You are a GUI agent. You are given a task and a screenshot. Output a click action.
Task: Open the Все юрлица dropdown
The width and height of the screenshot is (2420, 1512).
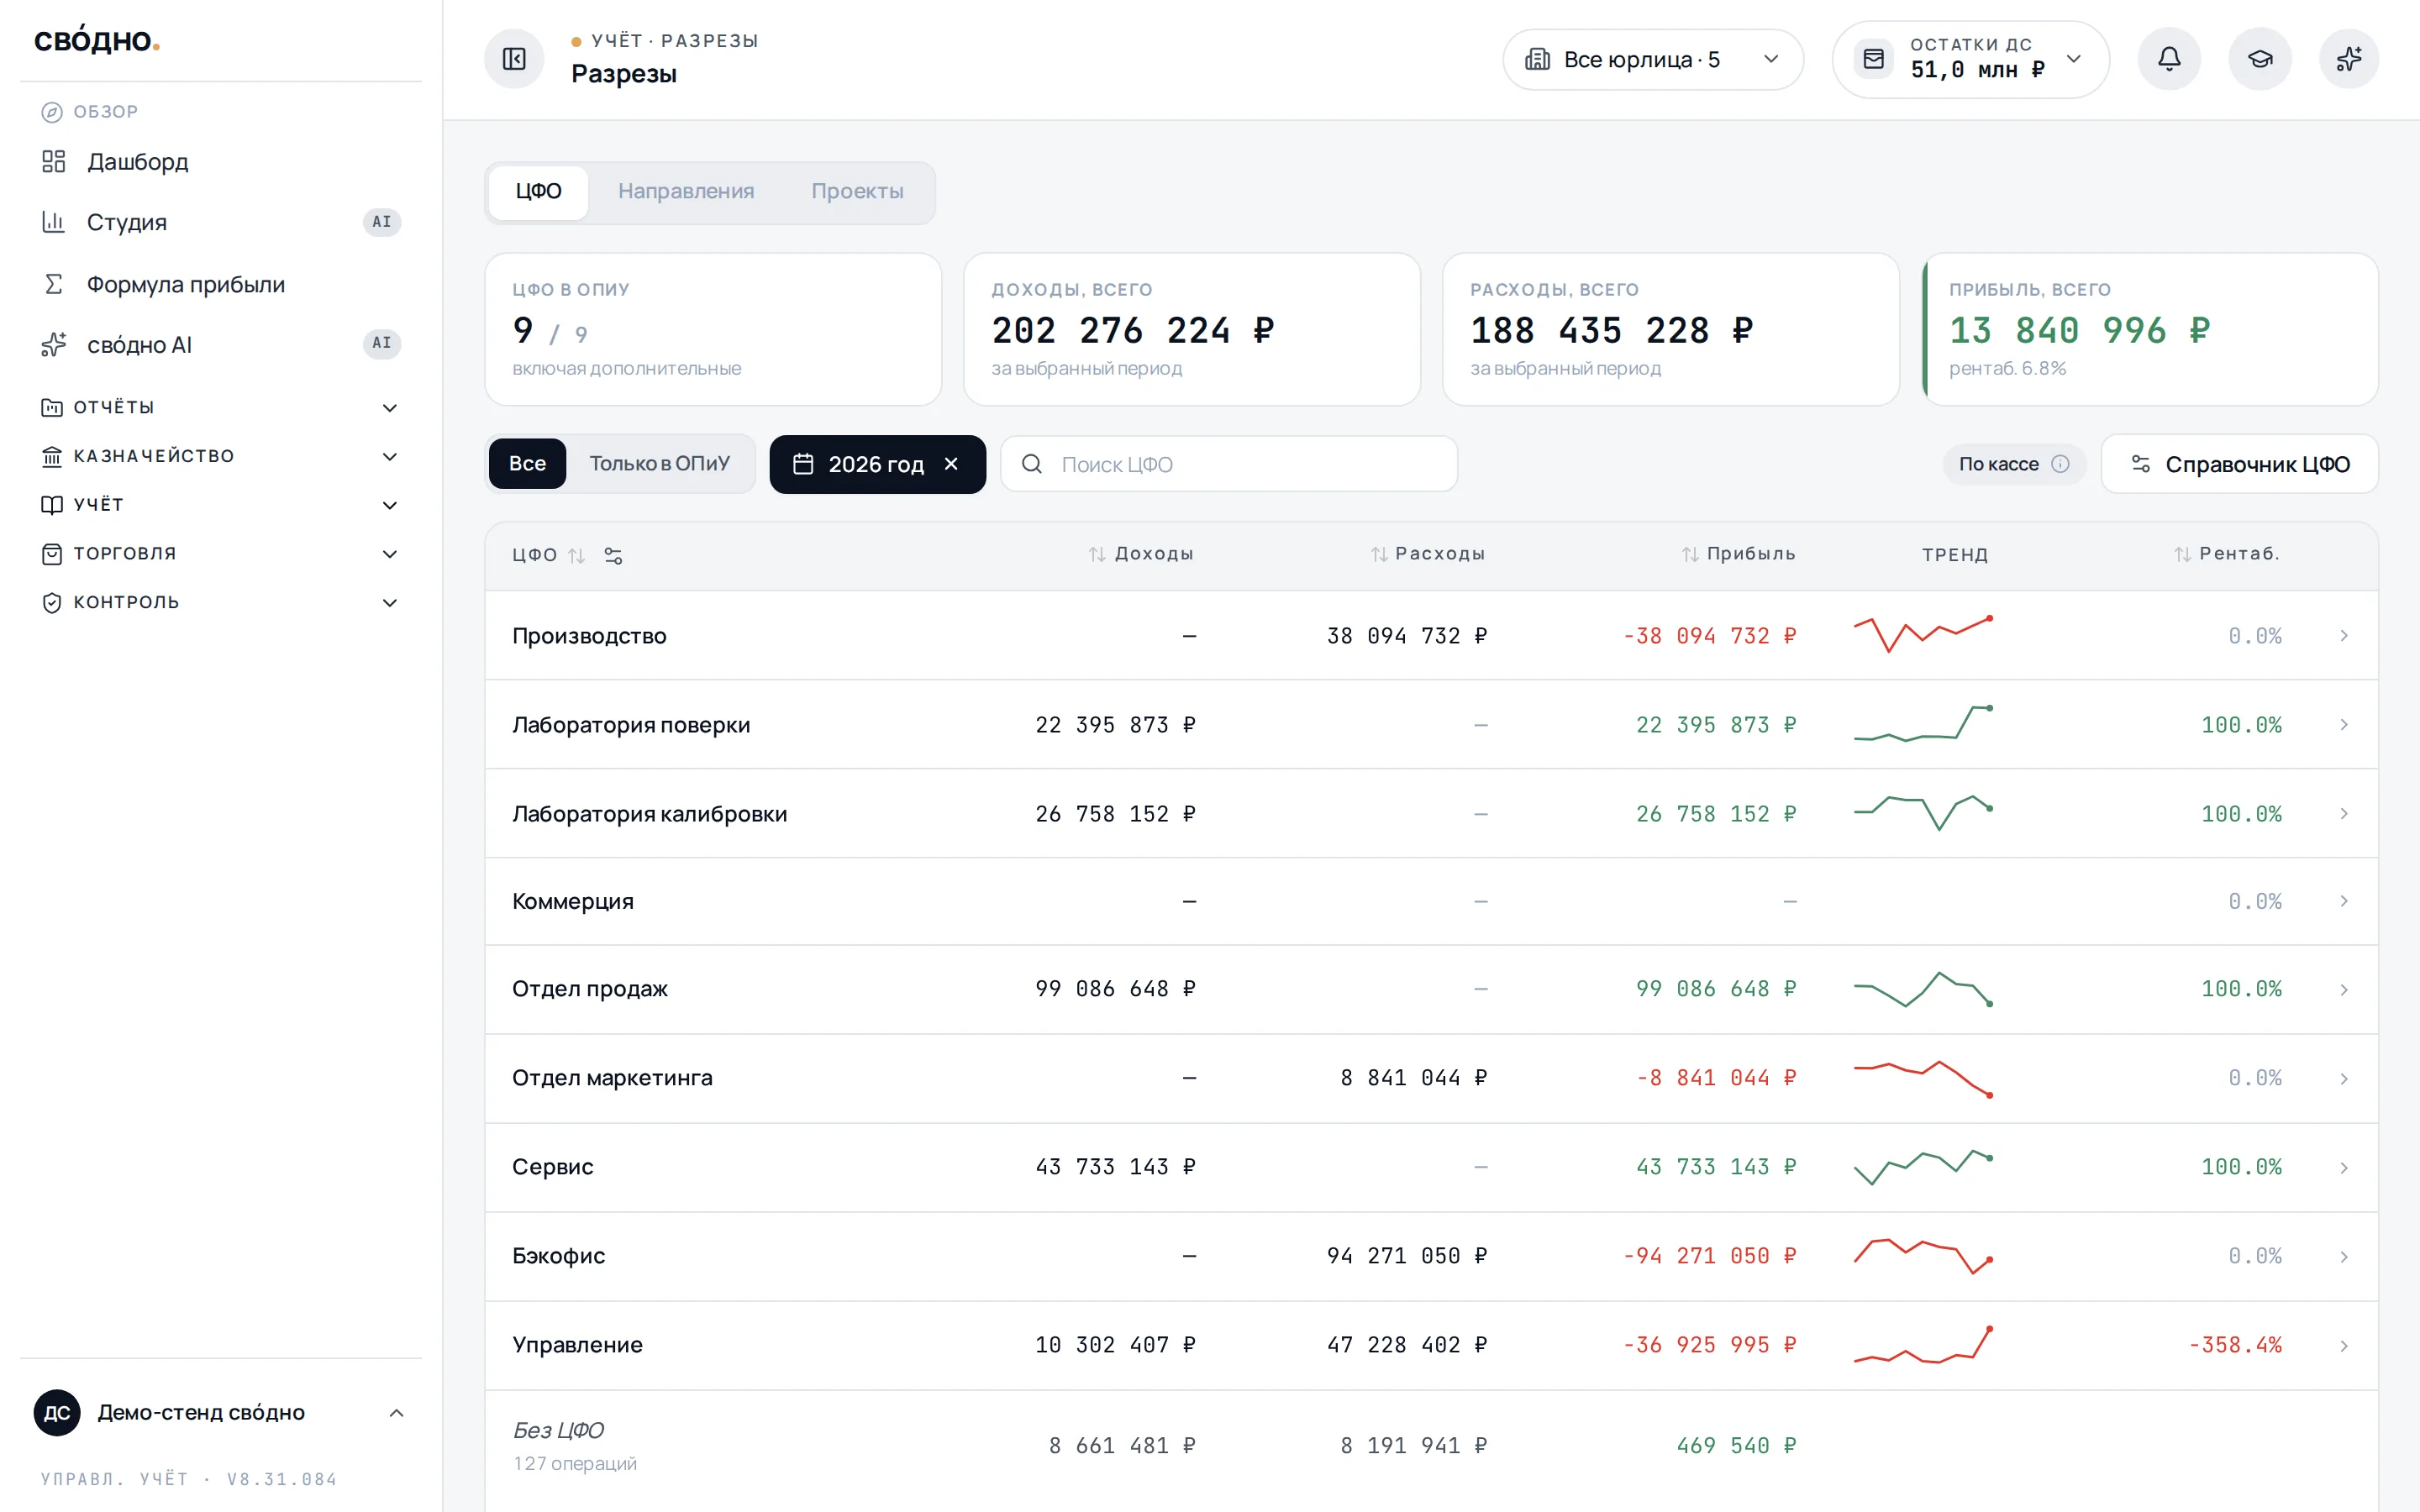point(1652,59)
